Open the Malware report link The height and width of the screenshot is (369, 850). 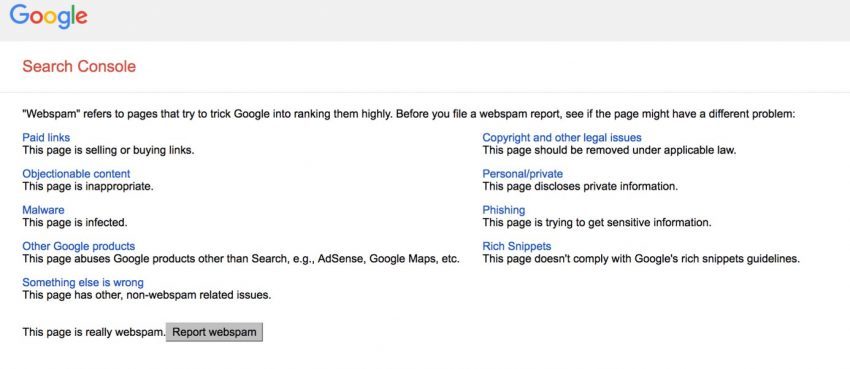43,210
